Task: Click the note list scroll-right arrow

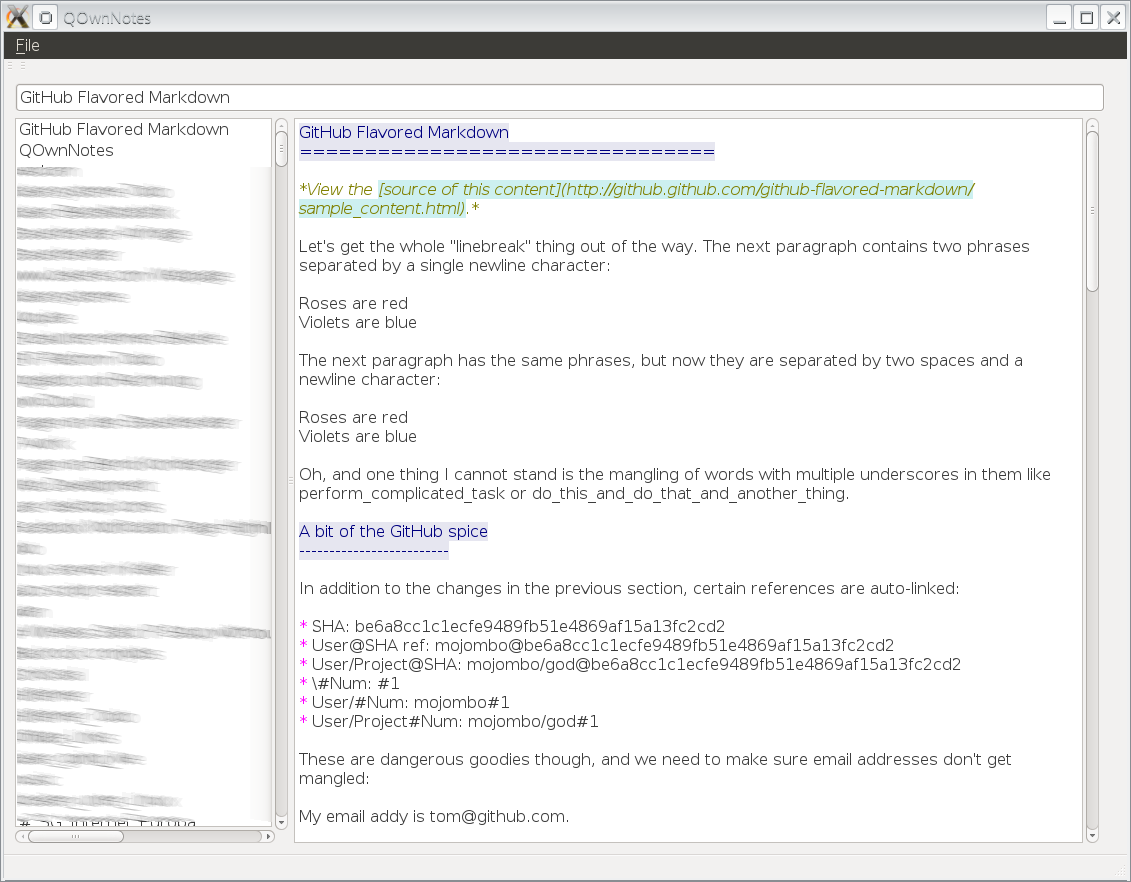Action: [268, 837]
